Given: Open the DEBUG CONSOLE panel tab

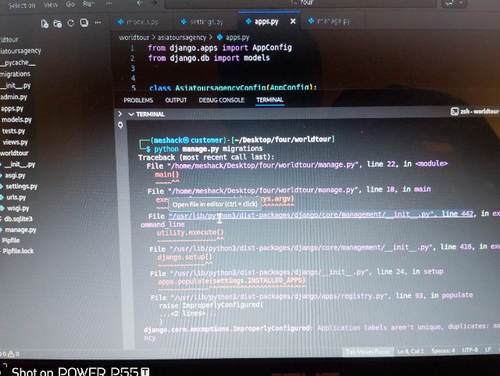Looking at the screenshot, I should tap(221, 100).
